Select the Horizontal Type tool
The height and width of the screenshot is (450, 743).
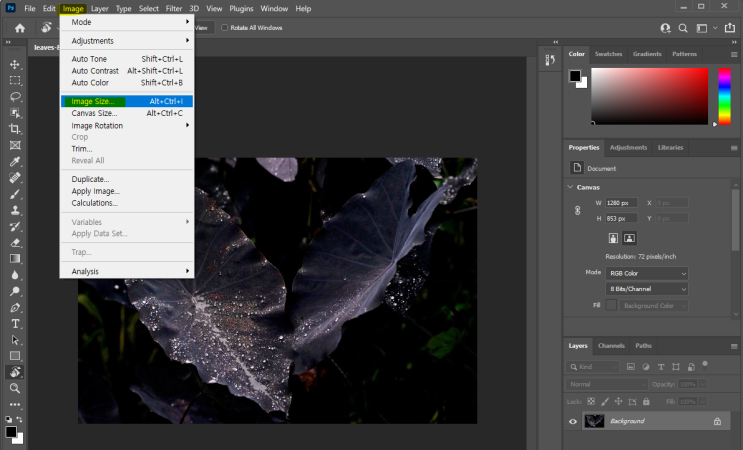click(x=15, y=324)
